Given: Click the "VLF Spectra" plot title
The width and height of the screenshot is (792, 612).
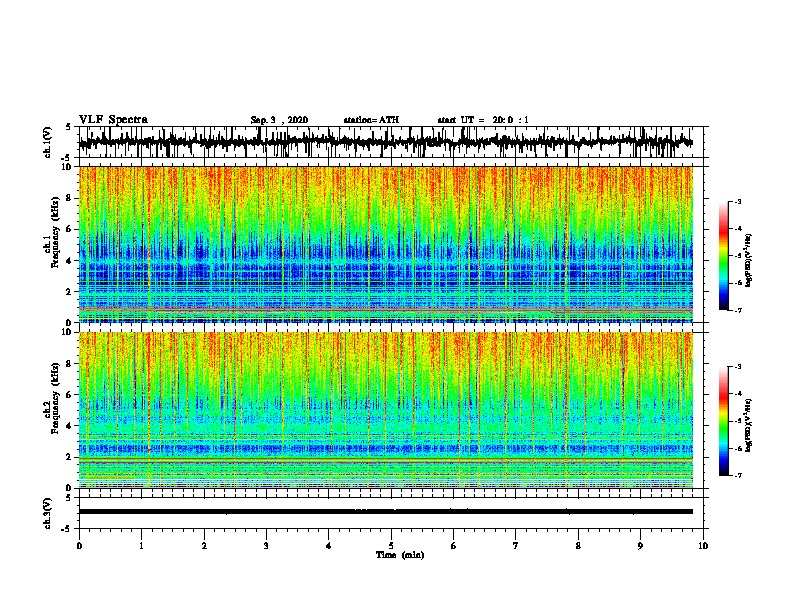Looking at the screenshot, I should point(113,120).
